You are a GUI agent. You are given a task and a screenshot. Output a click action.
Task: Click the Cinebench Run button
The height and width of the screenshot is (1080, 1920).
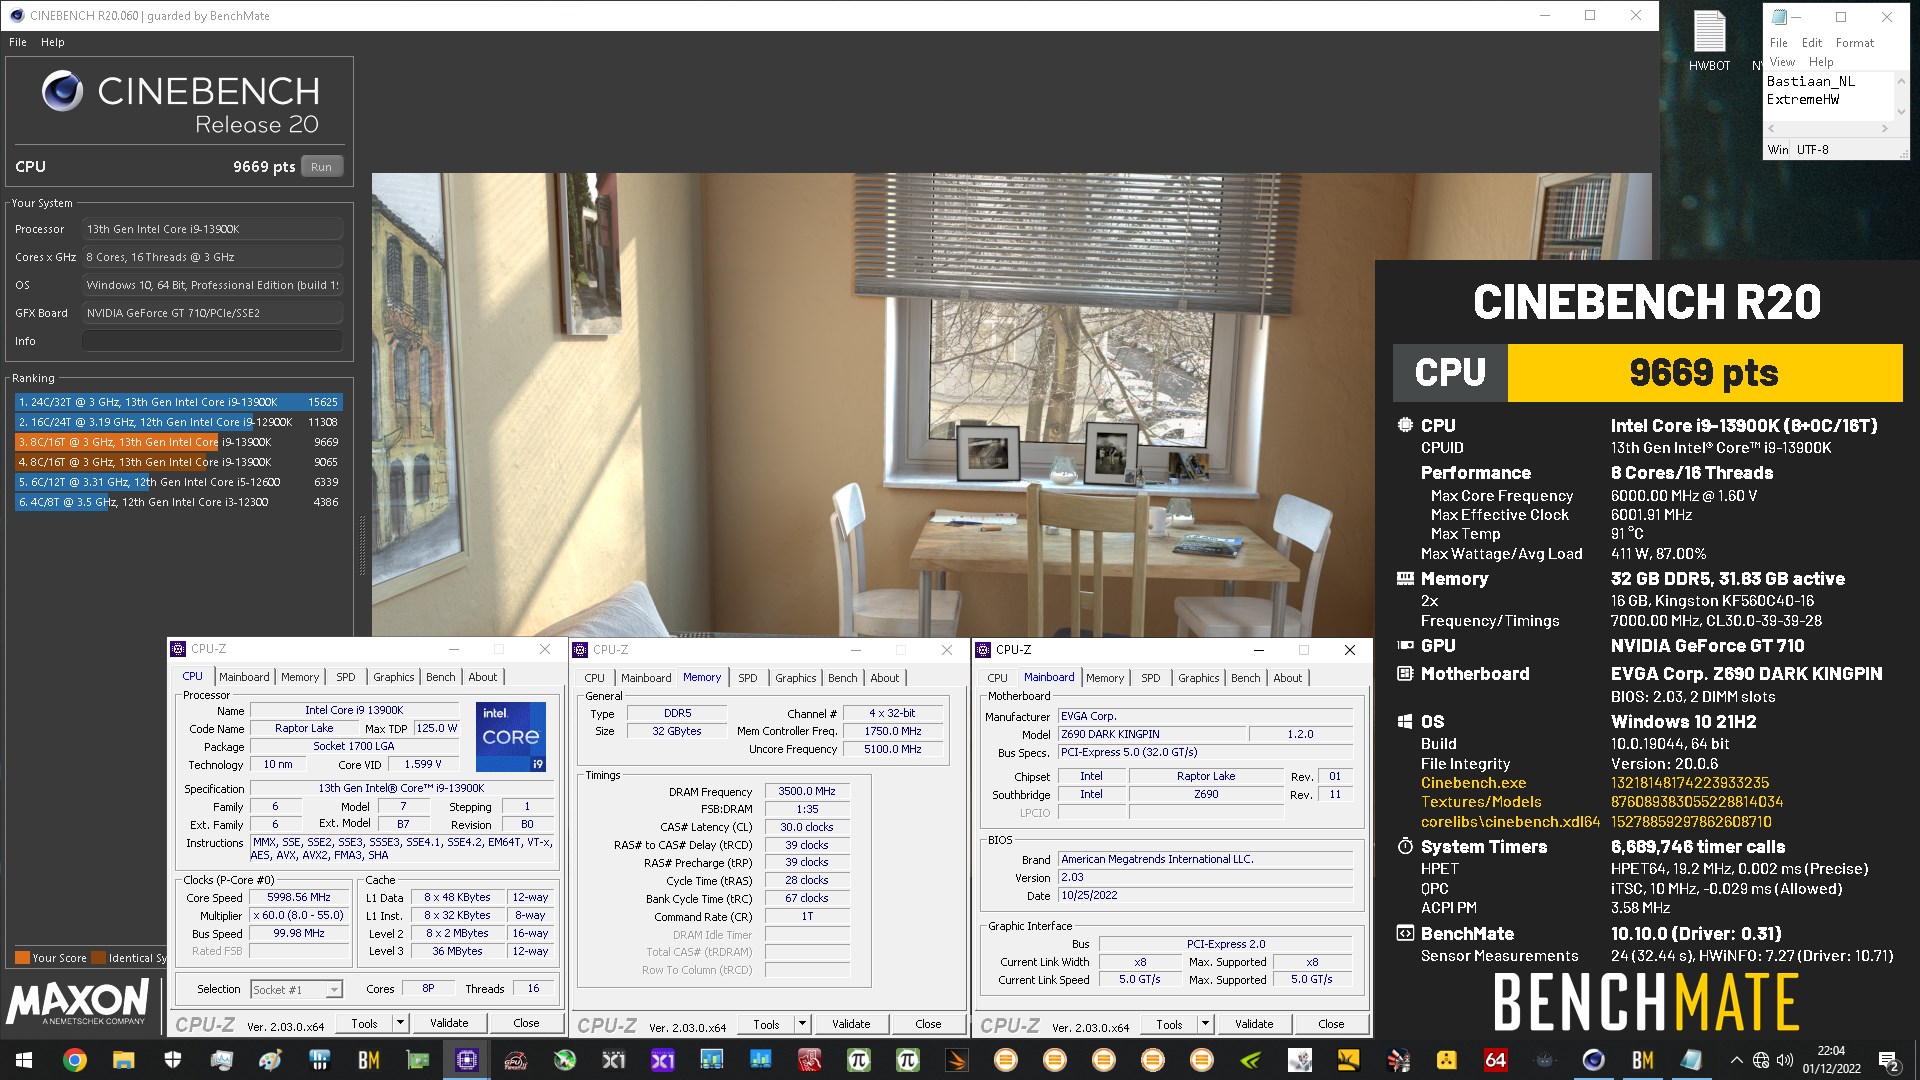(321, 167)
